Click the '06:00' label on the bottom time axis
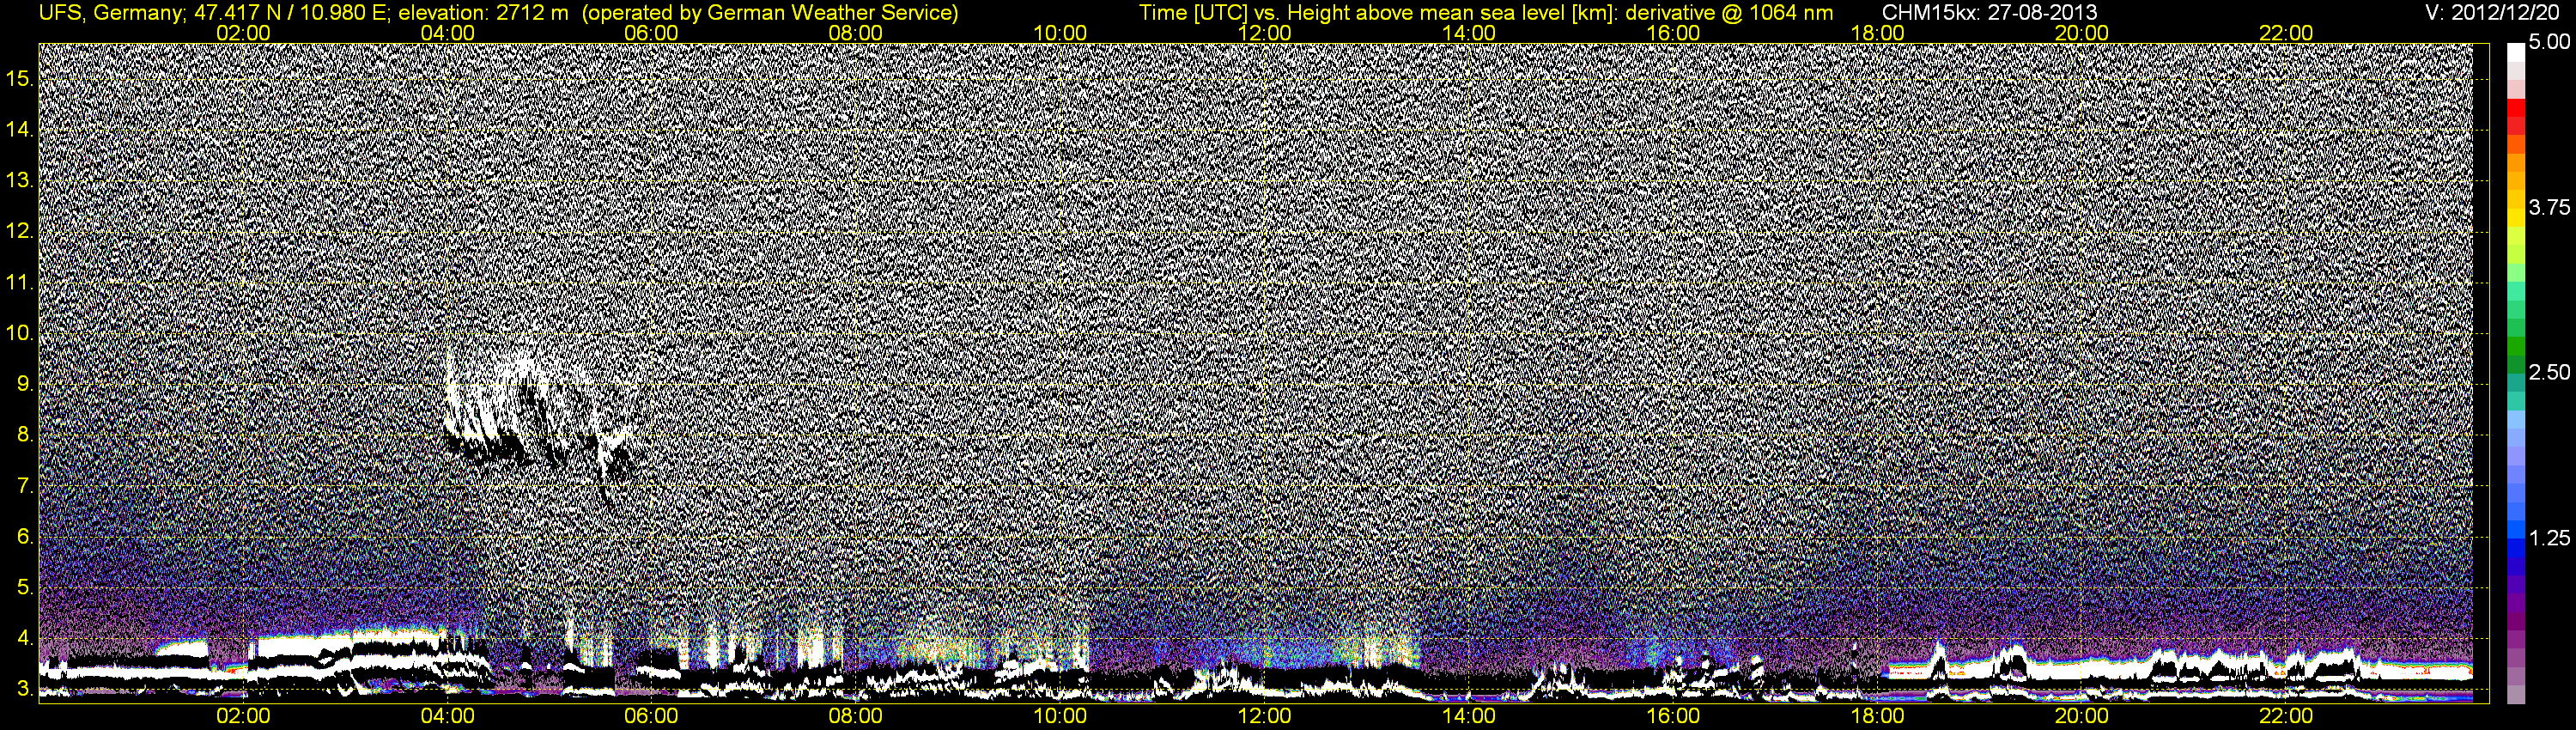 pyautogui.click(x=651, y=716)
